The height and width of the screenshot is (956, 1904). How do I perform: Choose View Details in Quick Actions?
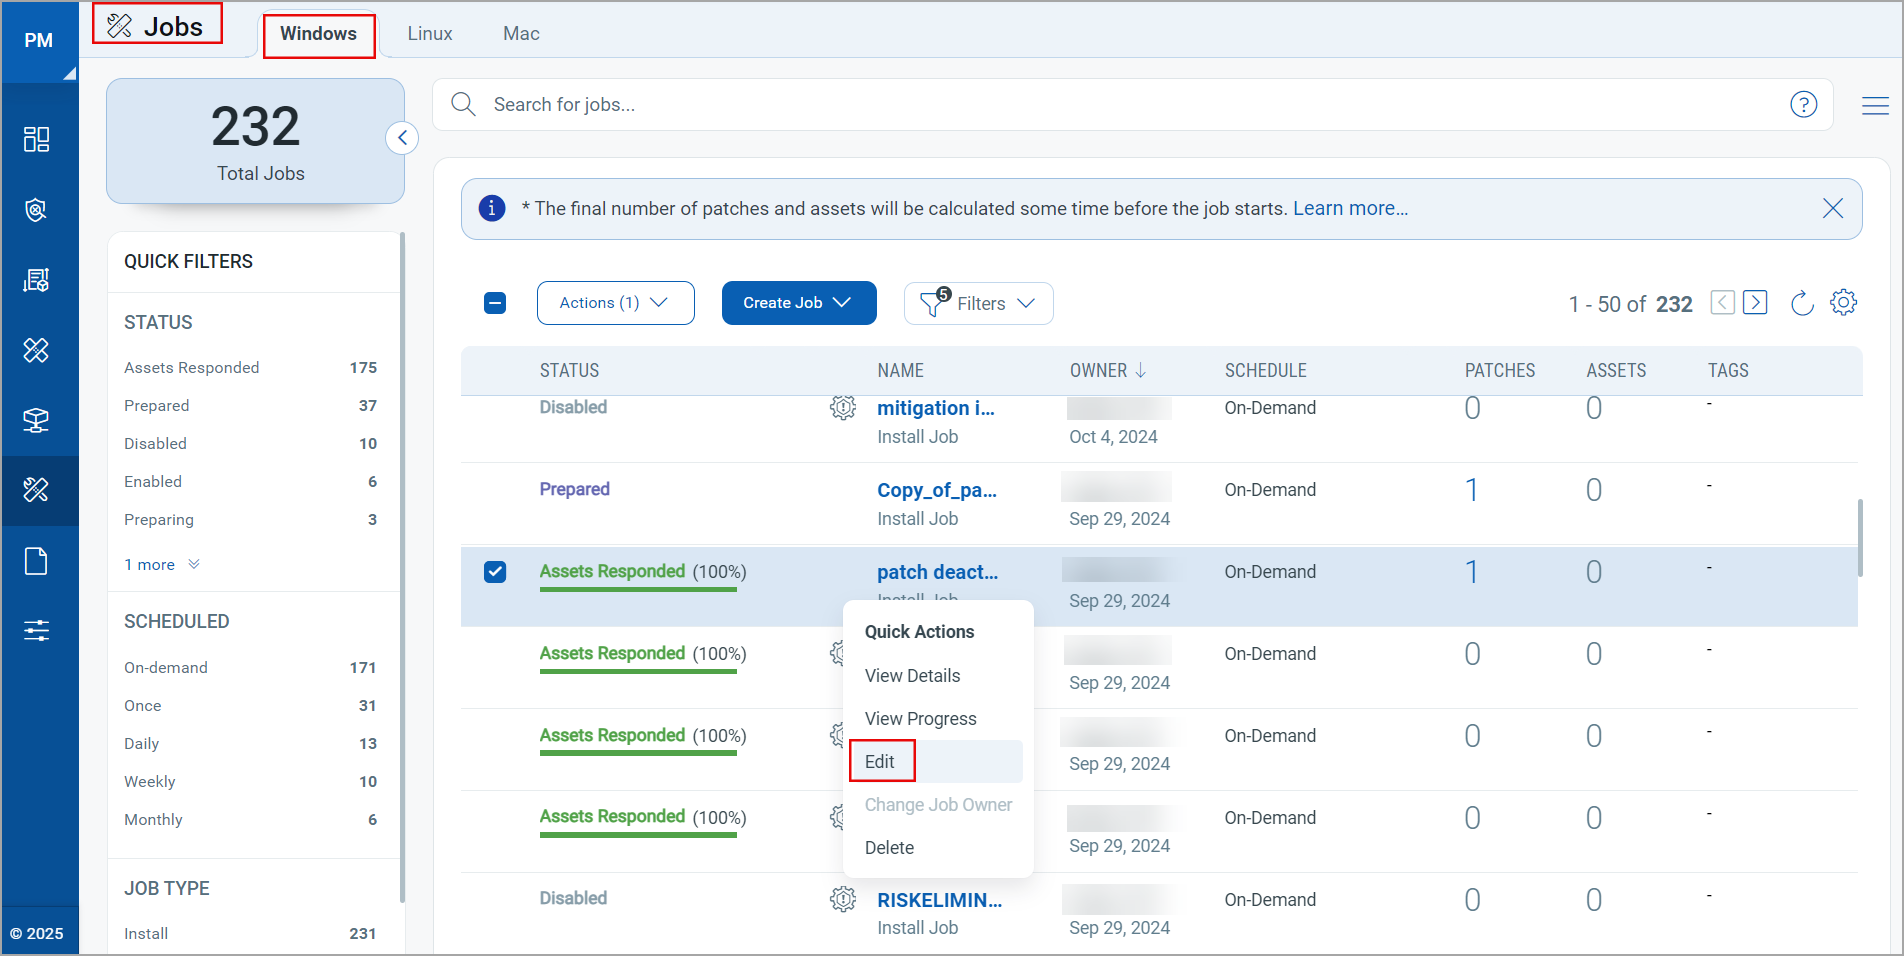pos(912,676)
